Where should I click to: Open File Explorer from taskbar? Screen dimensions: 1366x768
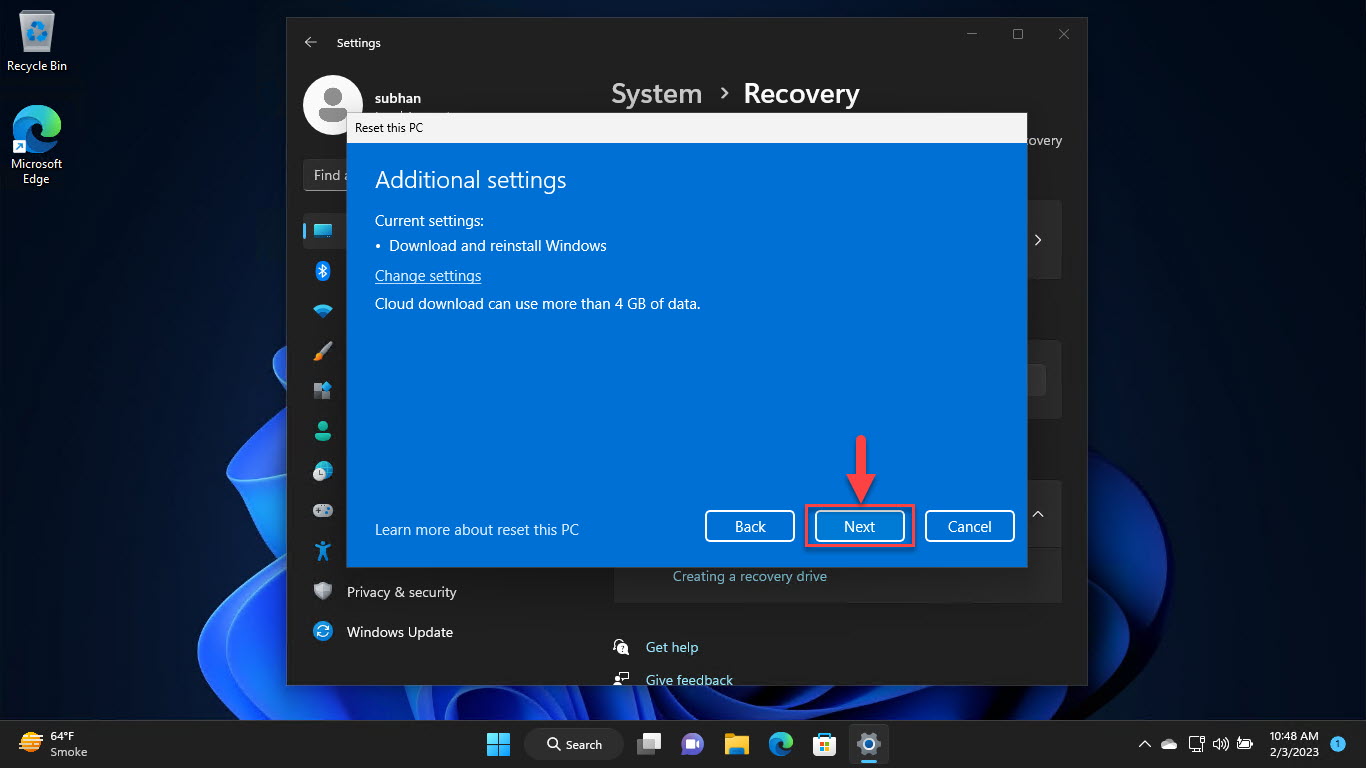coord(736,744)
